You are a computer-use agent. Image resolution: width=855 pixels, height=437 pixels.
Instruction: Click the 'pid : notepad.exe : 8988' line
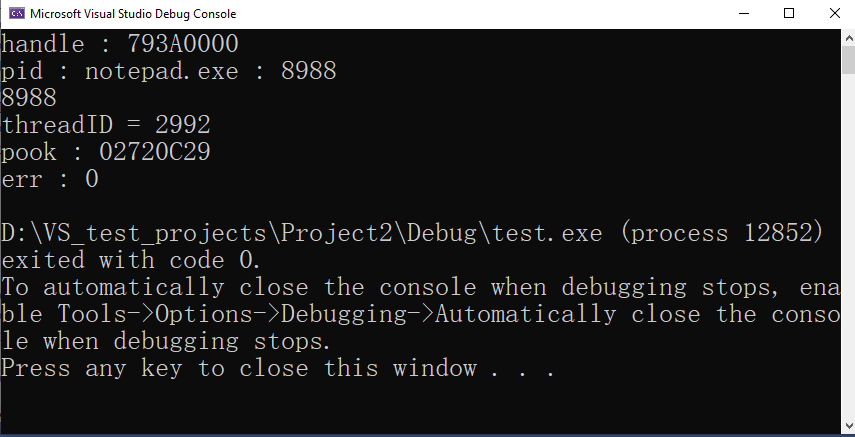point(169,71)
